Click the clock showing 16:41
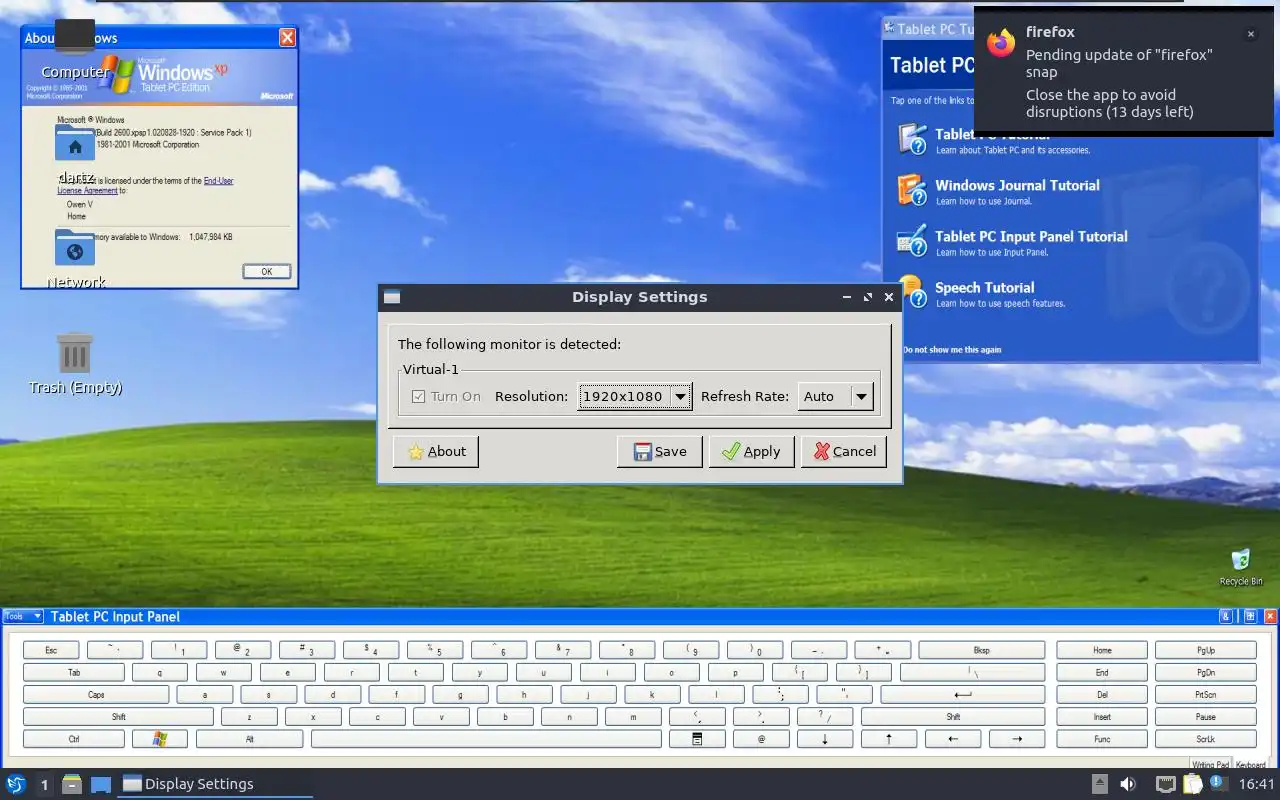This screenshot has height=800, width=1280. tap(1257, 784)
